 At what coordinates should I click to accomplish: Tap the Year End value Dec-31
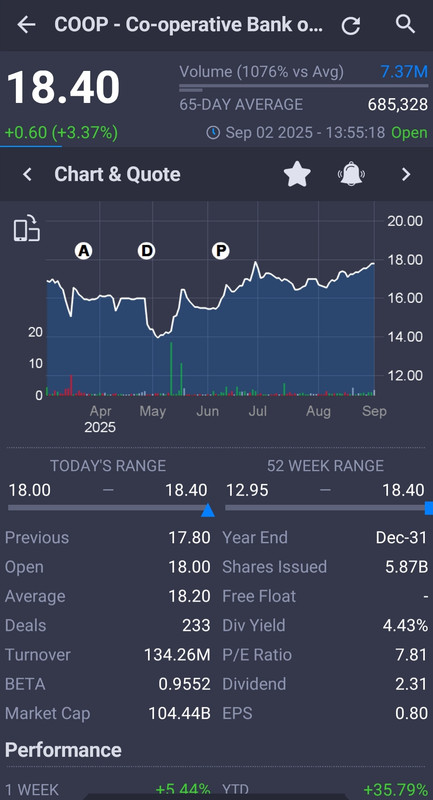pyautogui.click(x=401, y=537)
